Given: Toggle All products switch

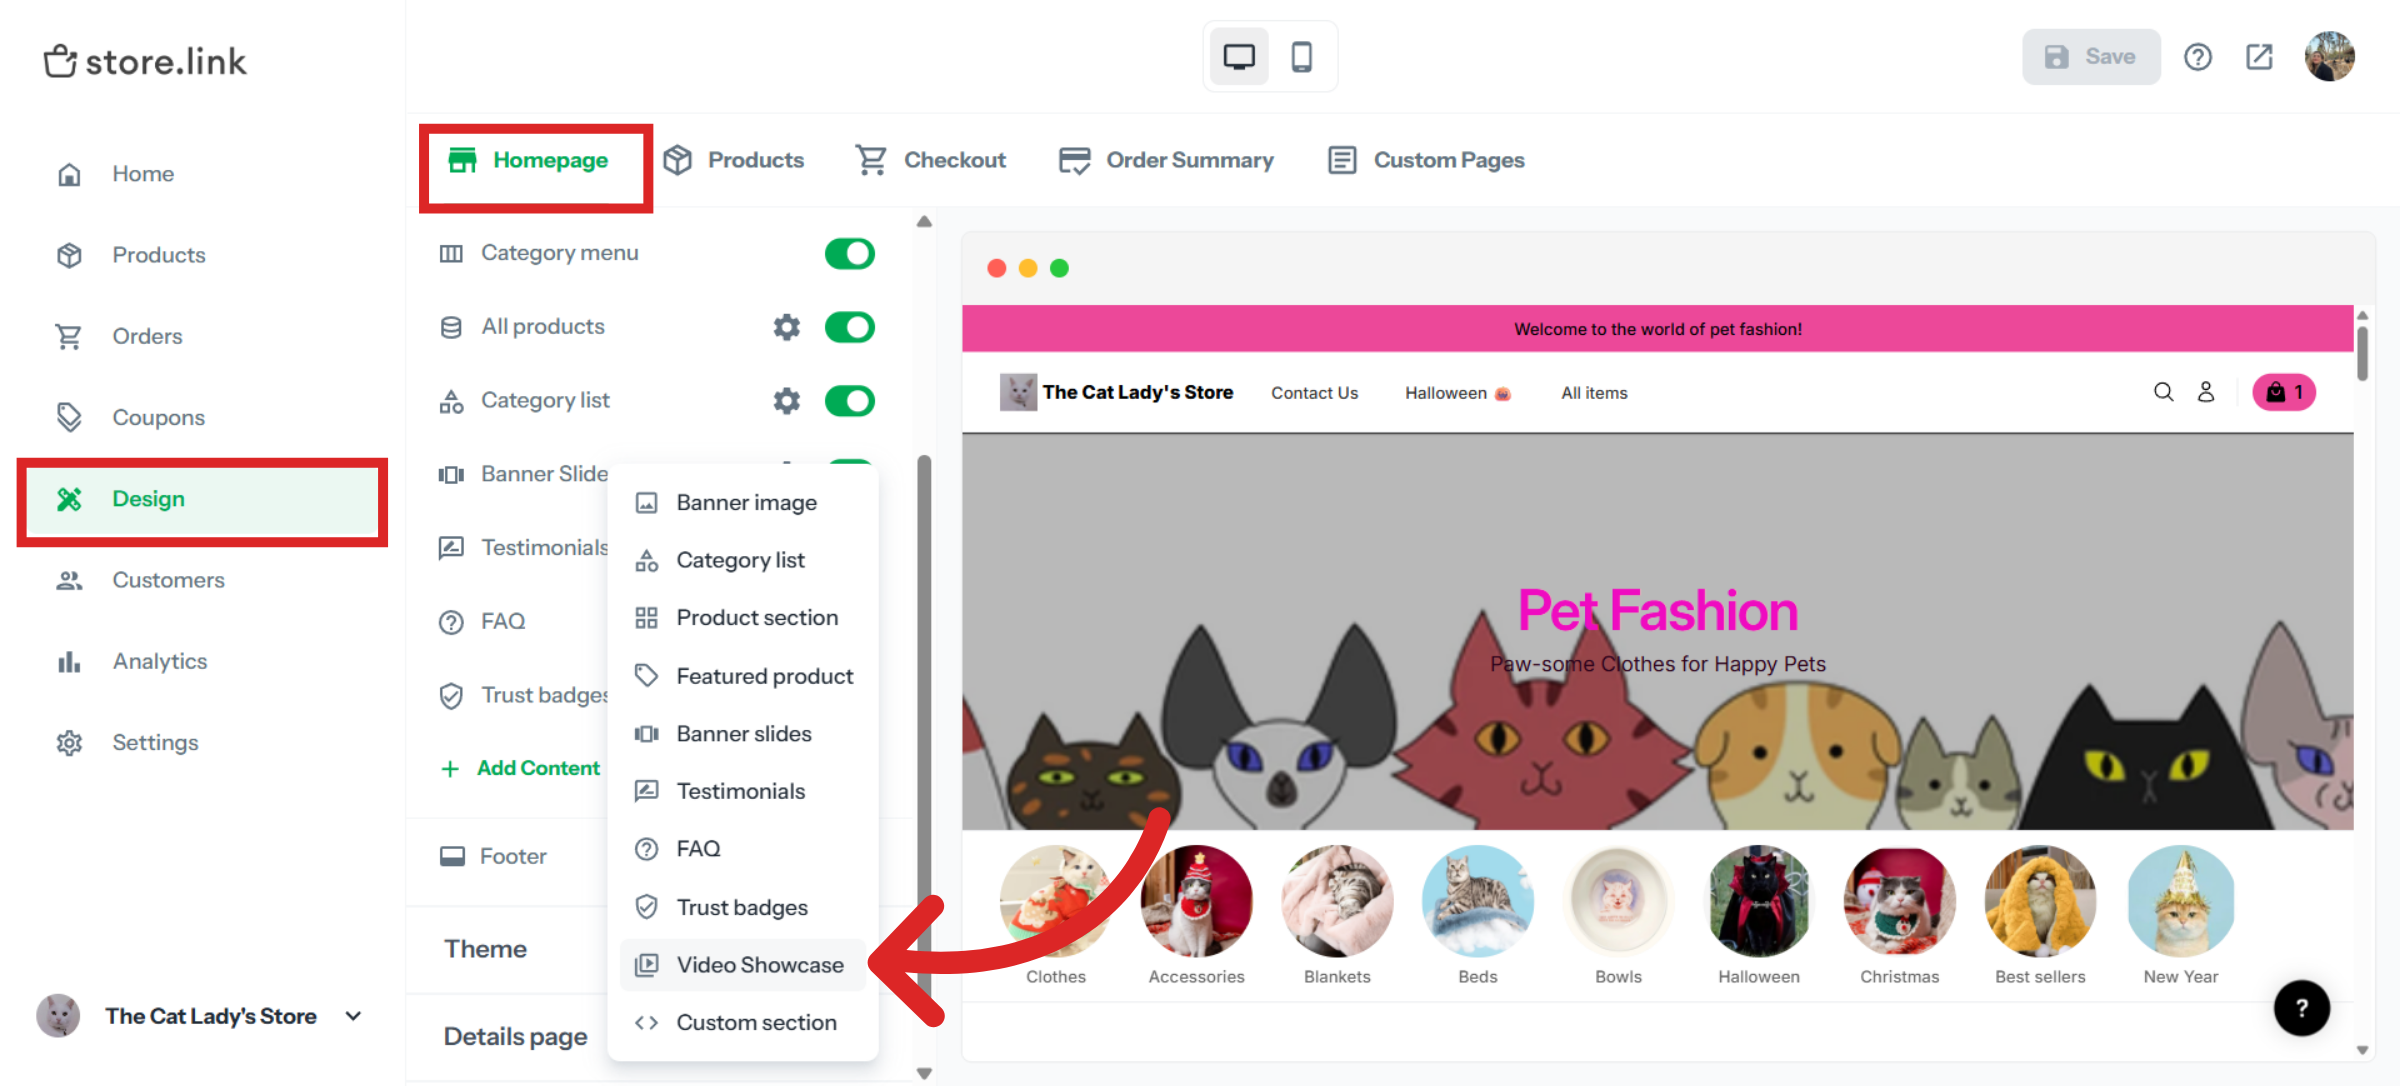Looking at the screenshot, I should [x=849, y=327].
